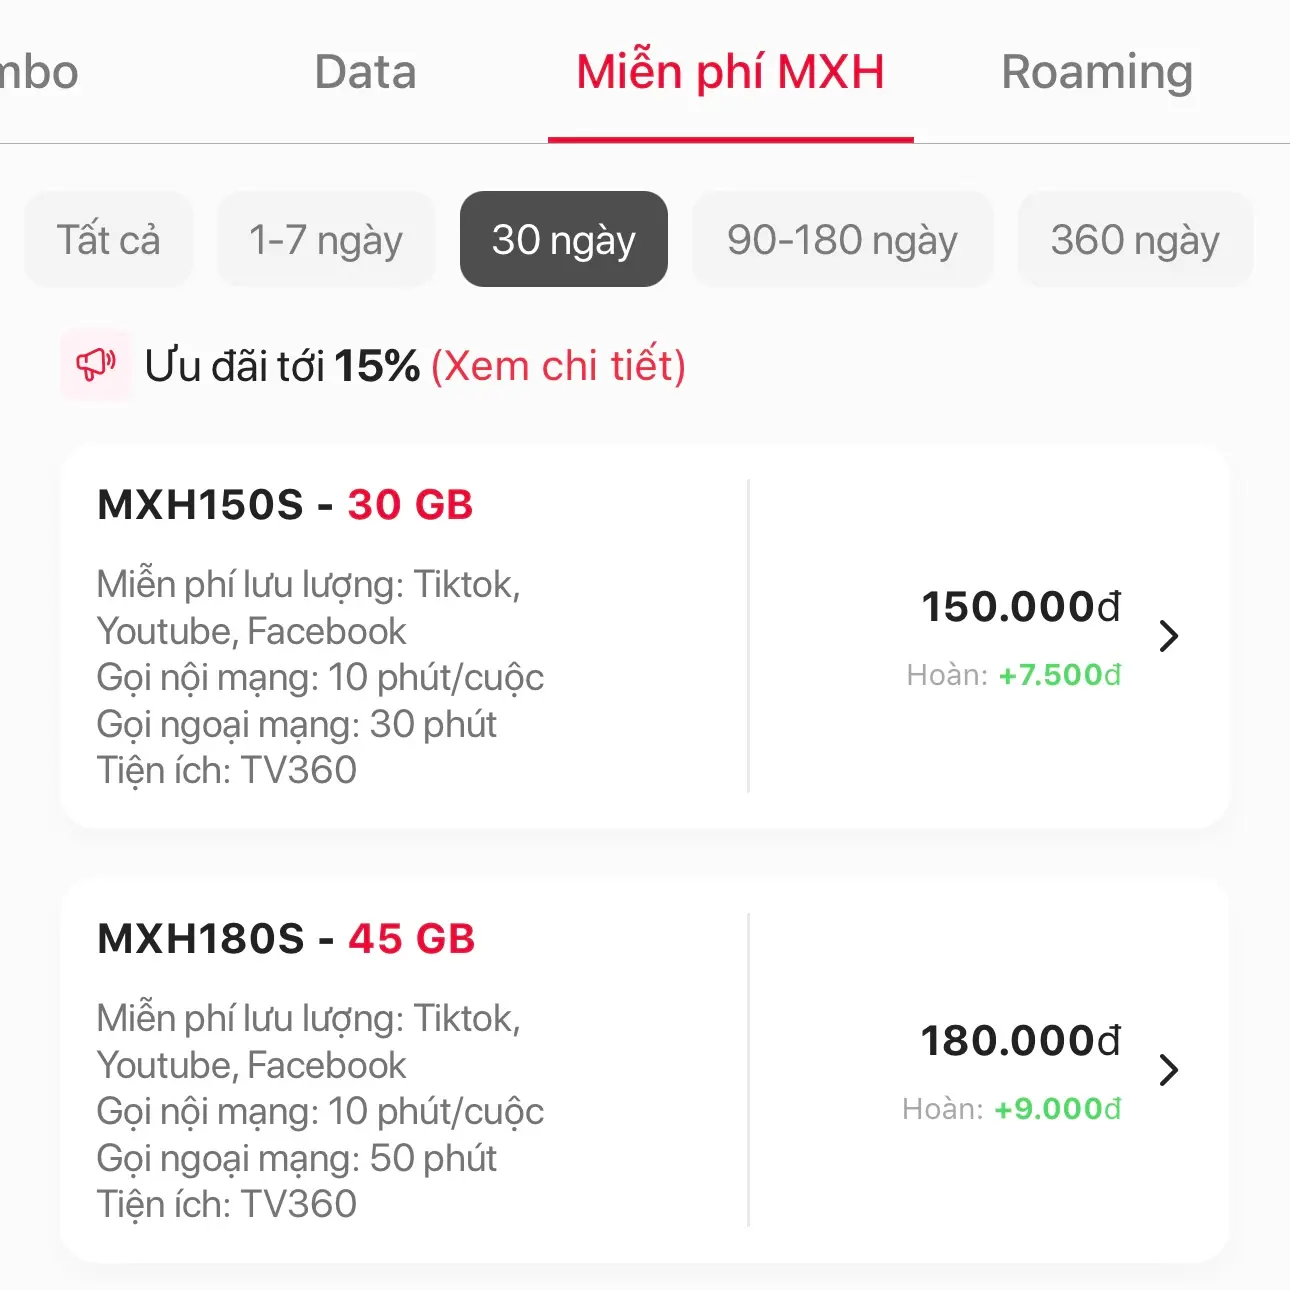The width and height of the screenshot is (1290, 1290).
Task: Click the Ưu đãi tới 15% banner
Action: 283,366
